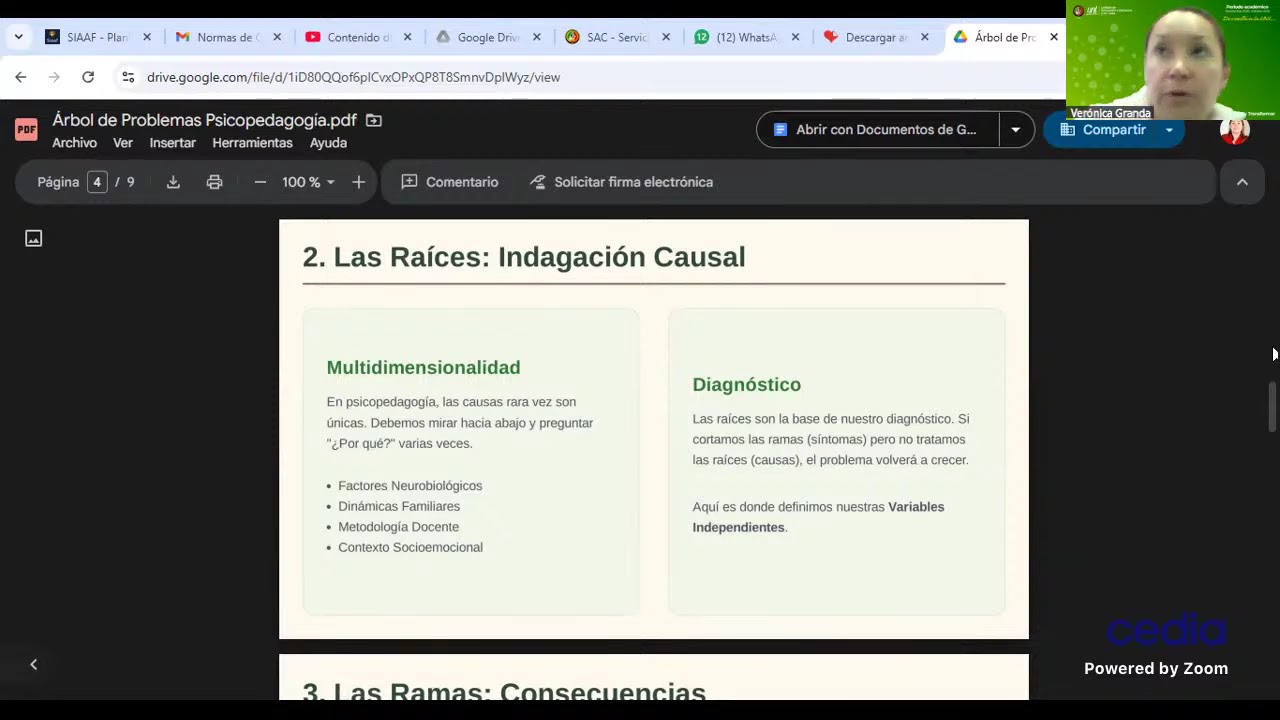This screenshot has height=720, width=1280.
Task: Close the Árbol de Problemas tab
Action: (x=1053, y=37)
